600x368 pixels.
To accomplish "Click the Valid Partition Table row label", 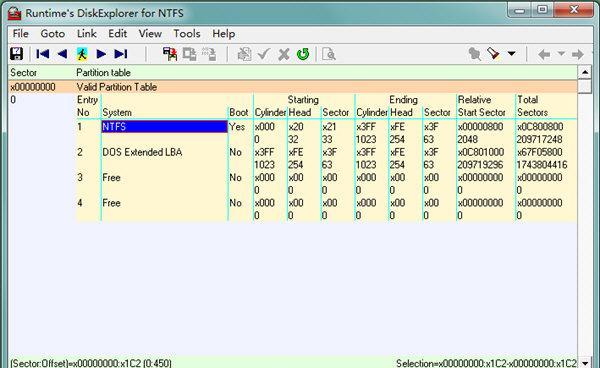I will 117,87.
